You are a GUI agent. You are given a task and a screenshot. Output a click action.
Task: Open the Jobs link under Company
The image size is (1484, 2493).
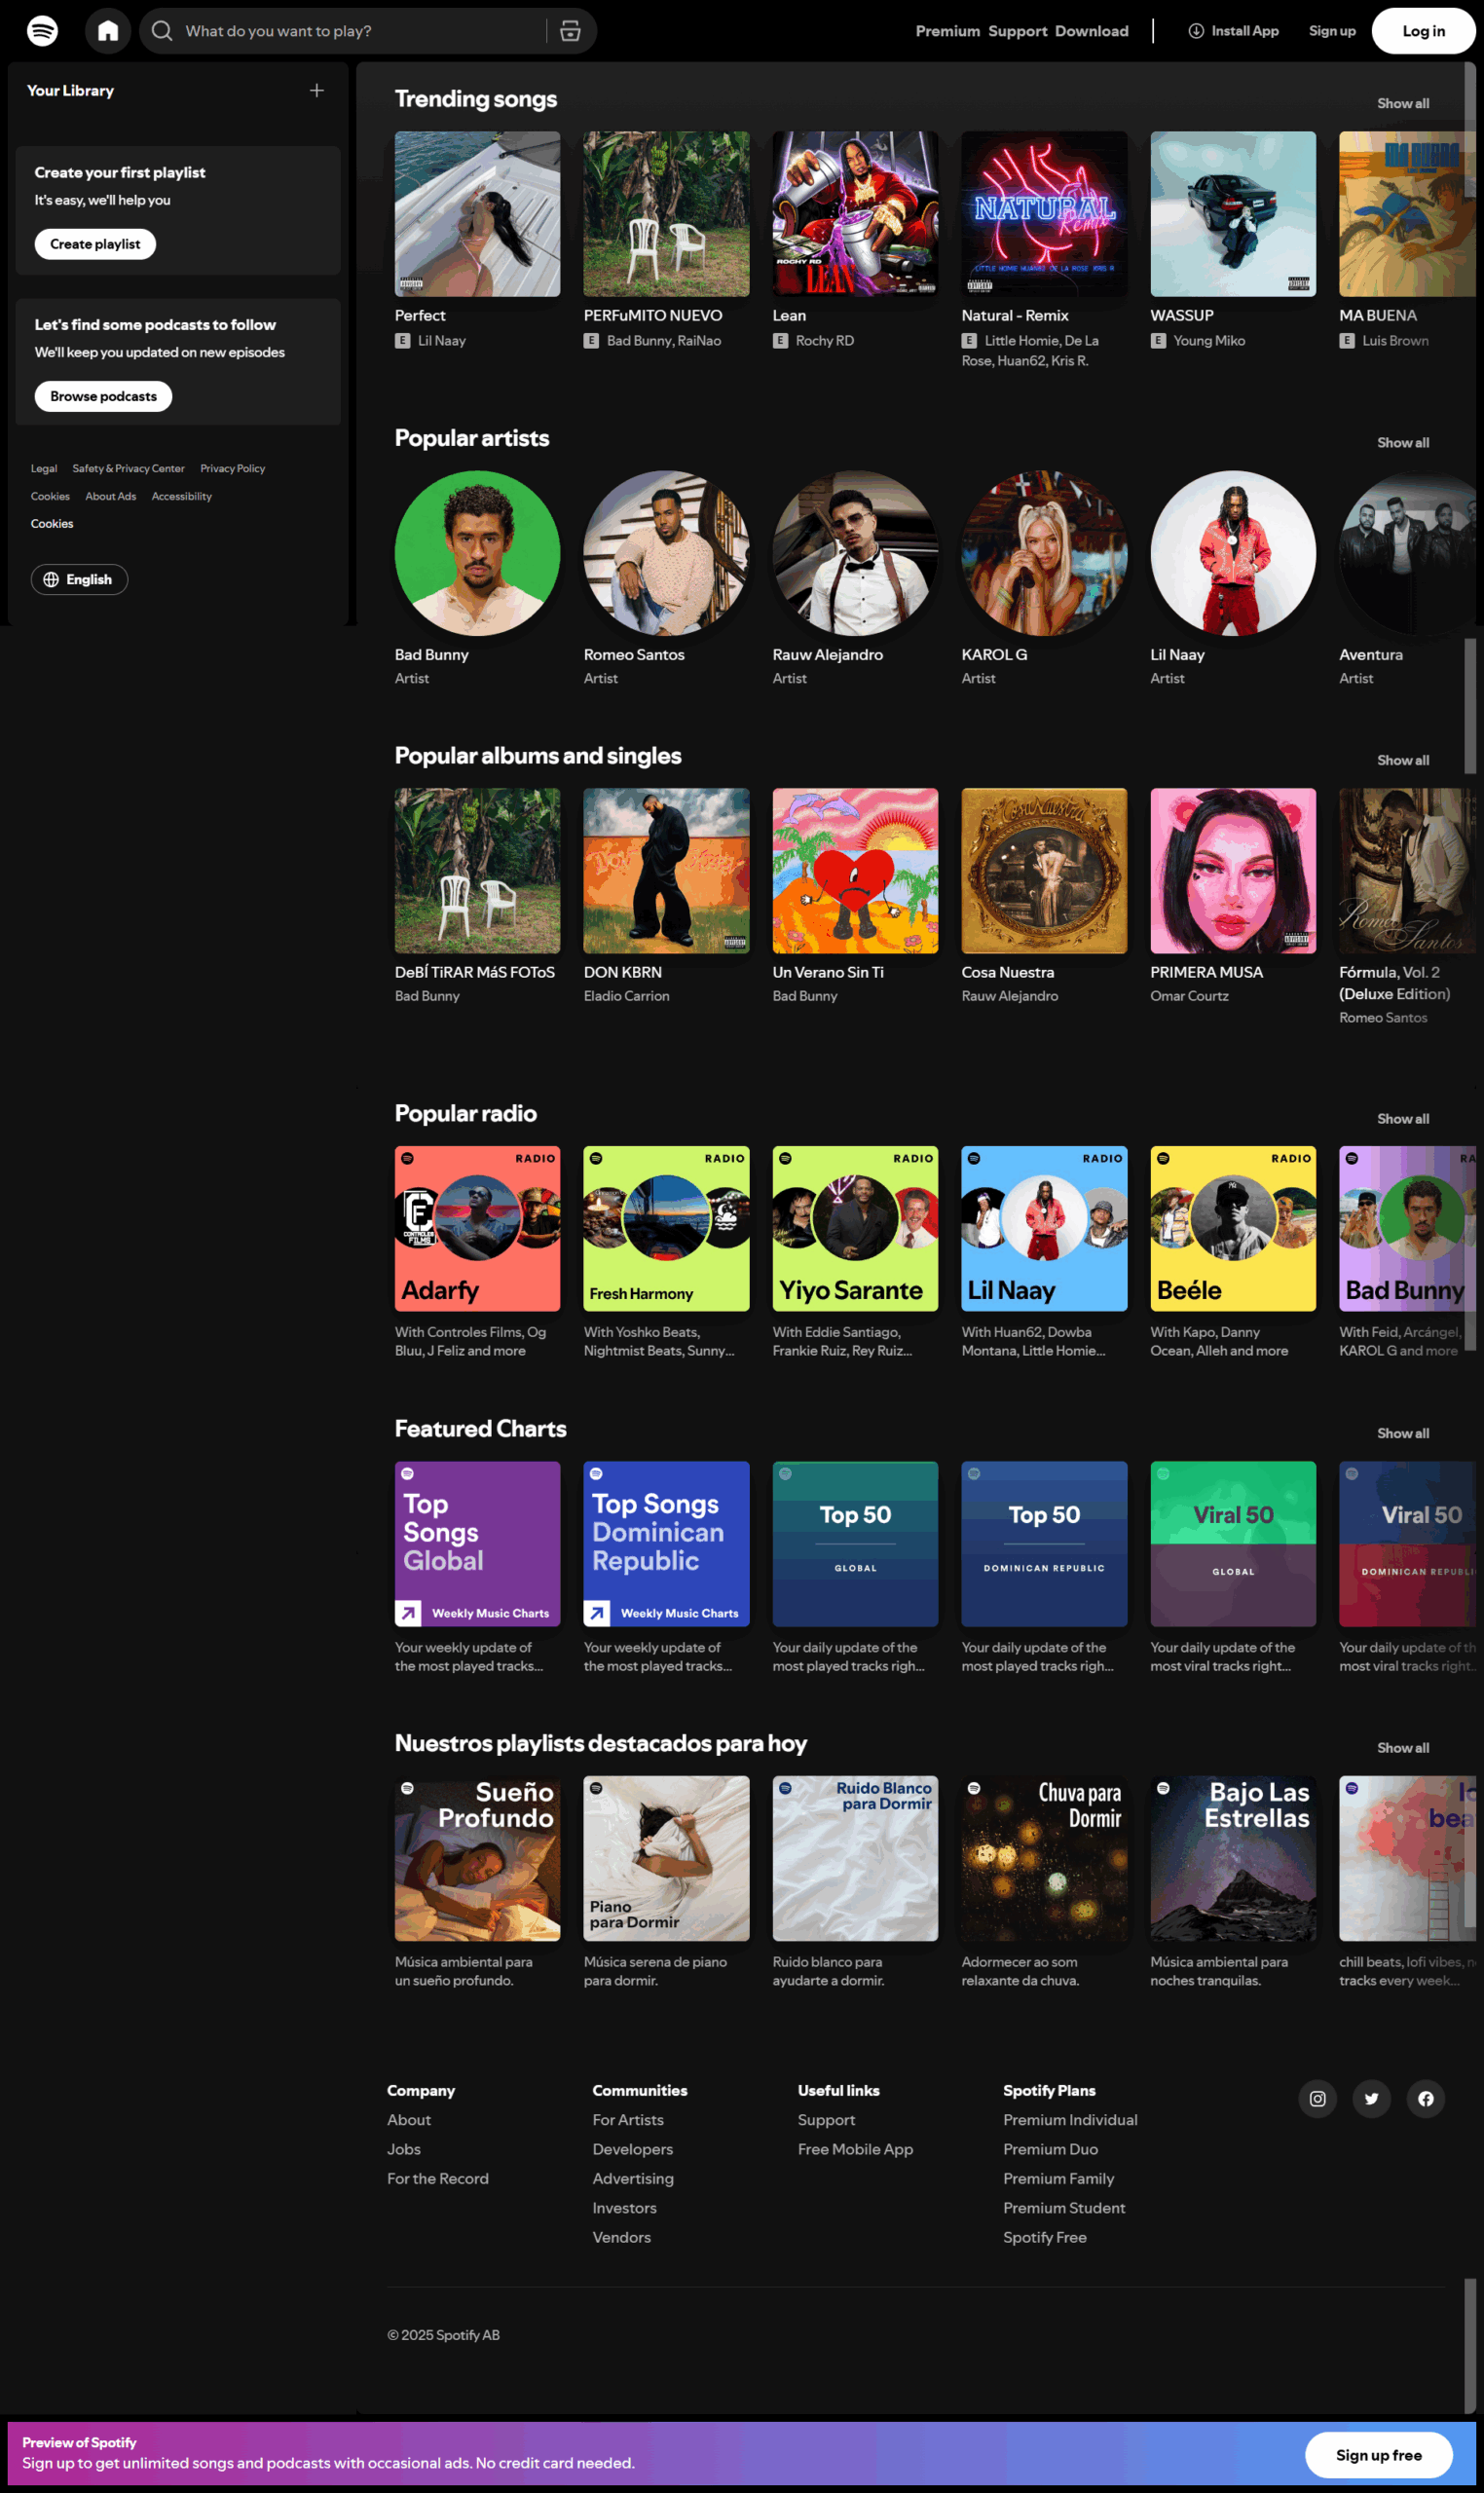(x=404, y=2149)
